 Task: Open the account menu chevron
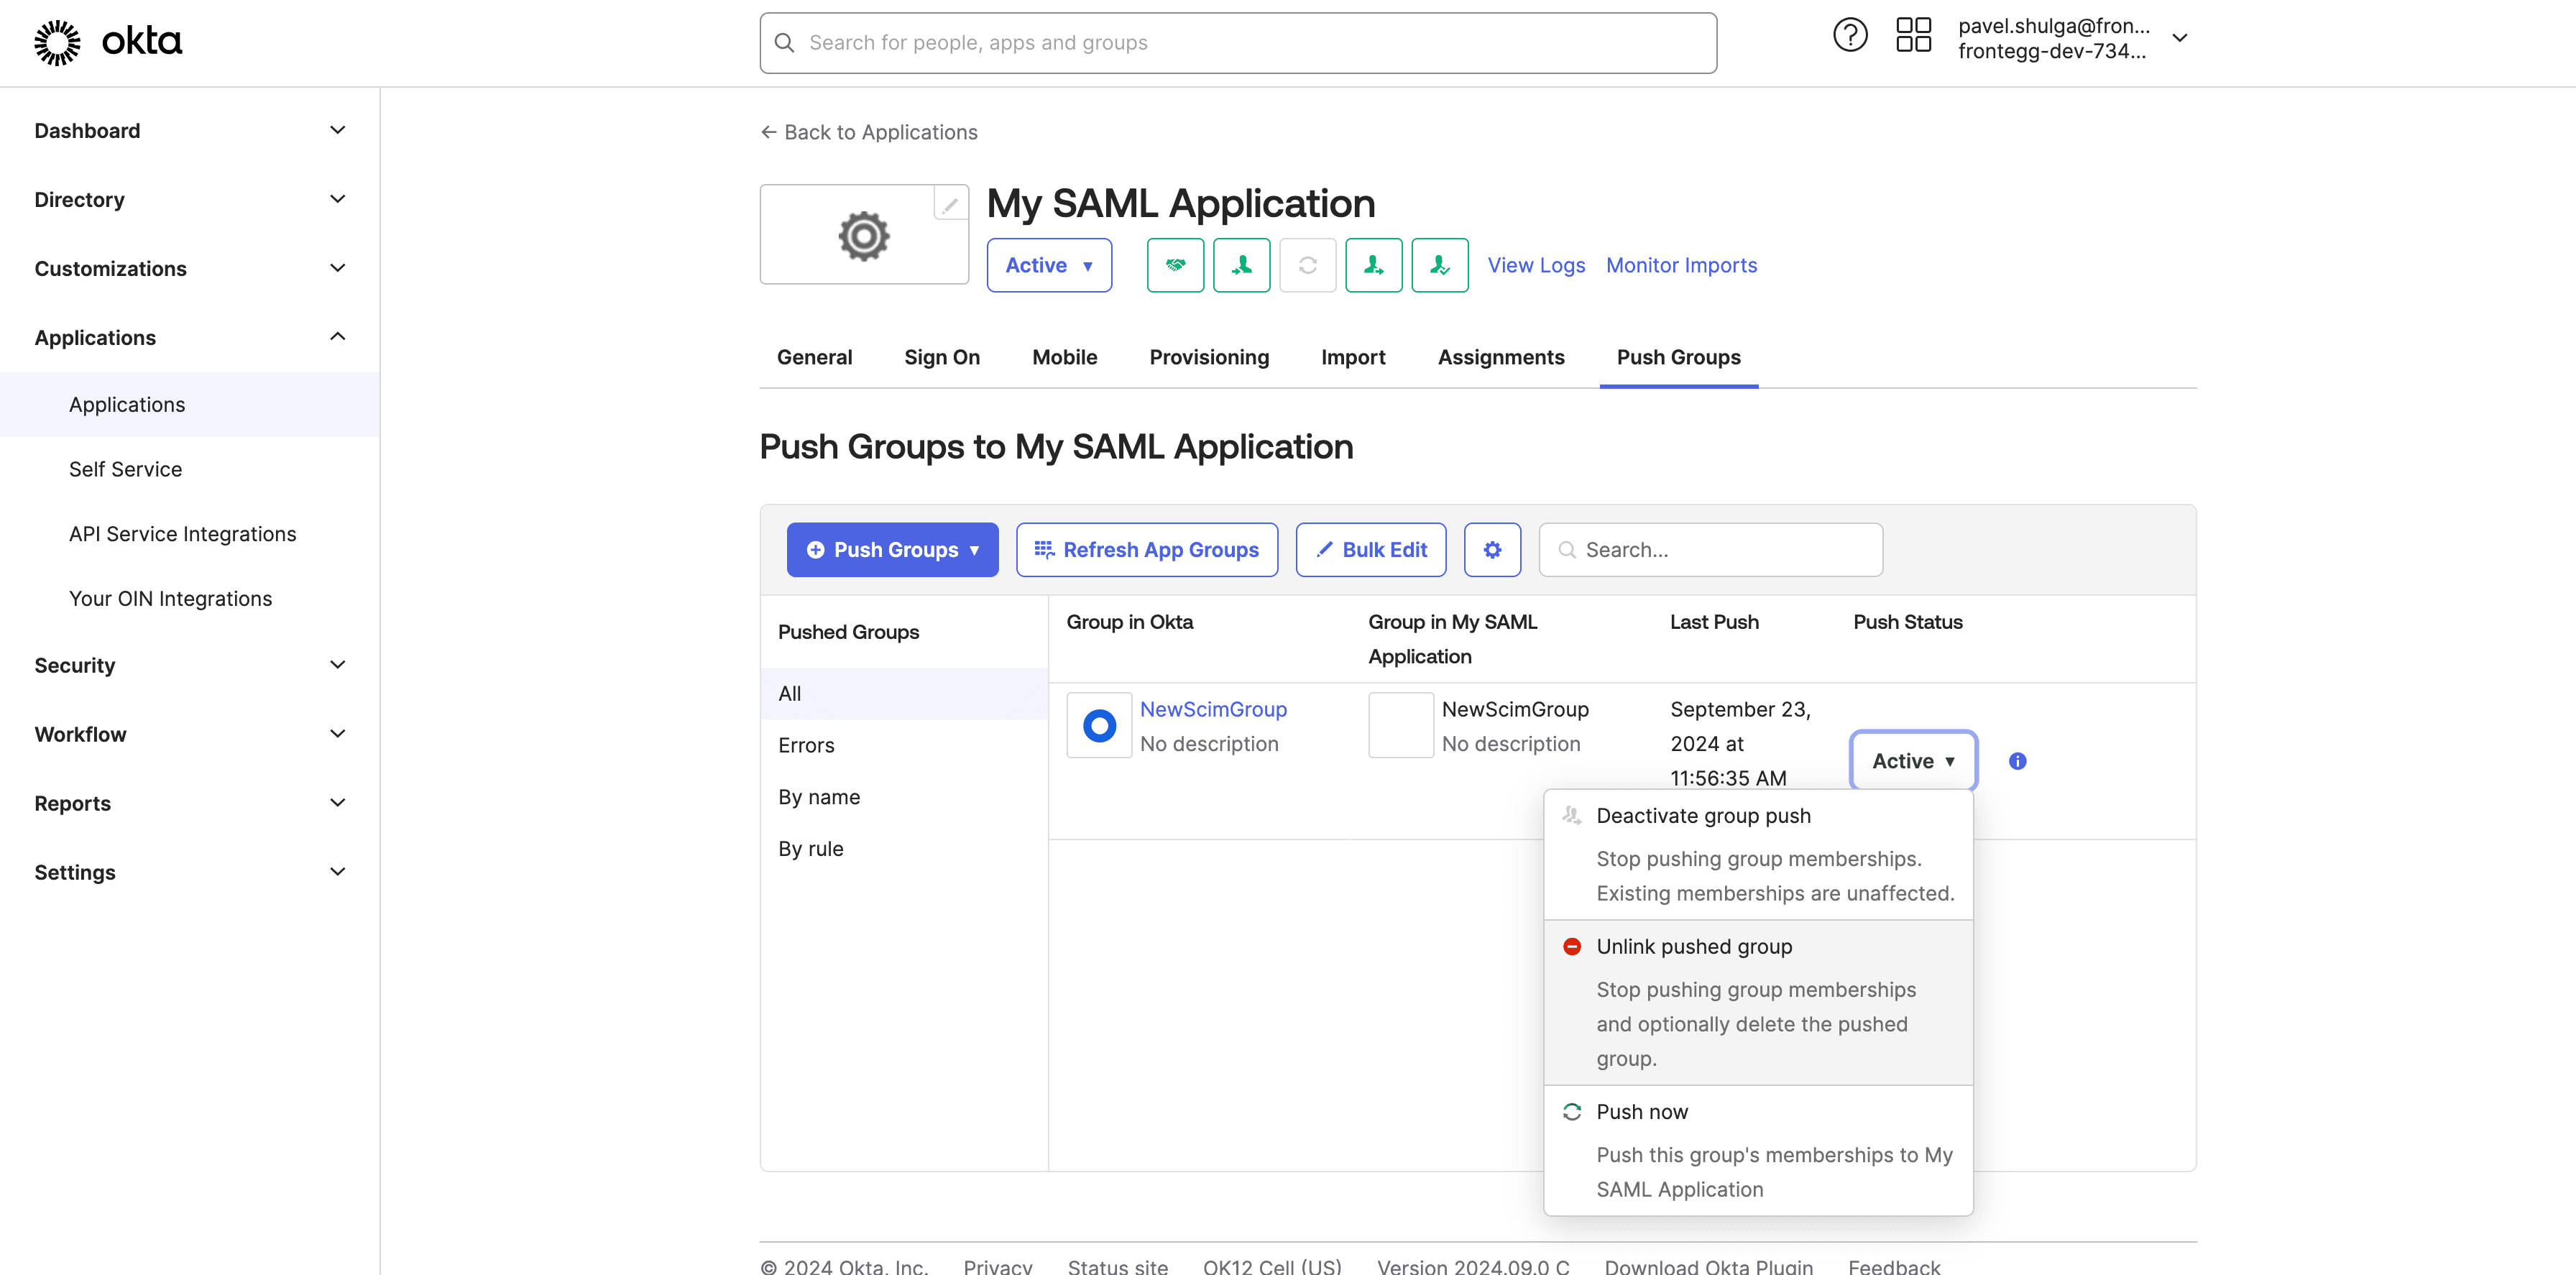[x=2180, y=38]
